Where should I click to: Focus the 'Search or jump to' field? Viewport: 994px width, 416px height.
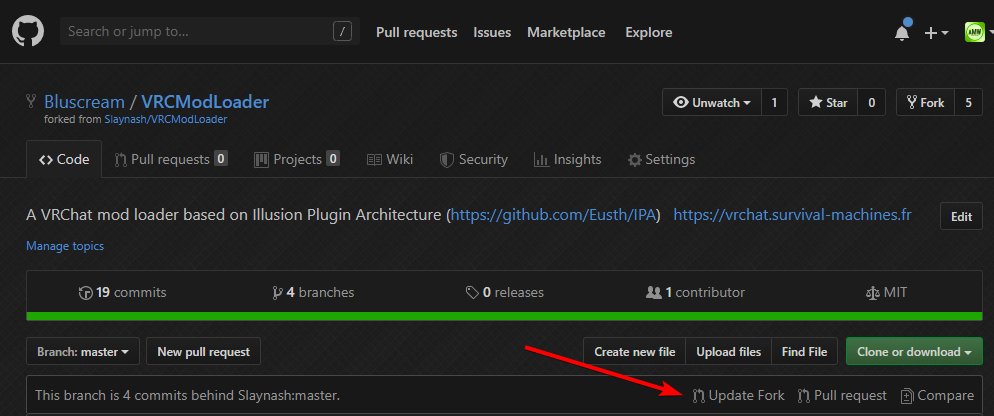(x=210, y=31)
